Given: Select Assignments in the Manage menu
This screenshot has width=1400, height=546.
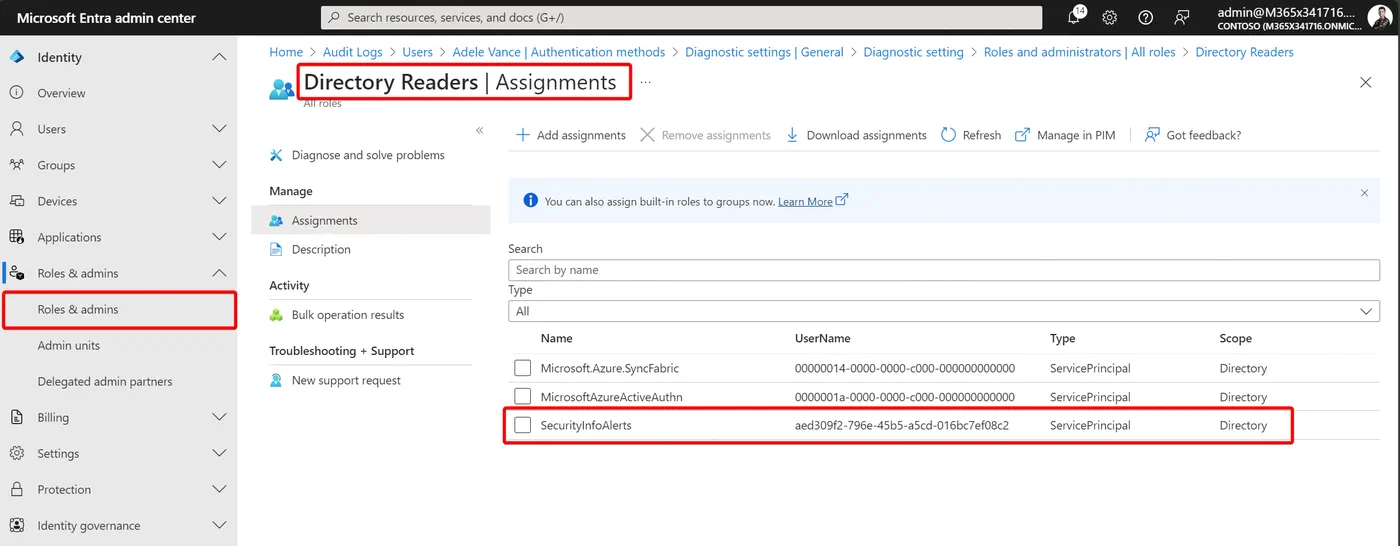Looking at the screenshot, I should pyautogui.click(x=371, y=221).
